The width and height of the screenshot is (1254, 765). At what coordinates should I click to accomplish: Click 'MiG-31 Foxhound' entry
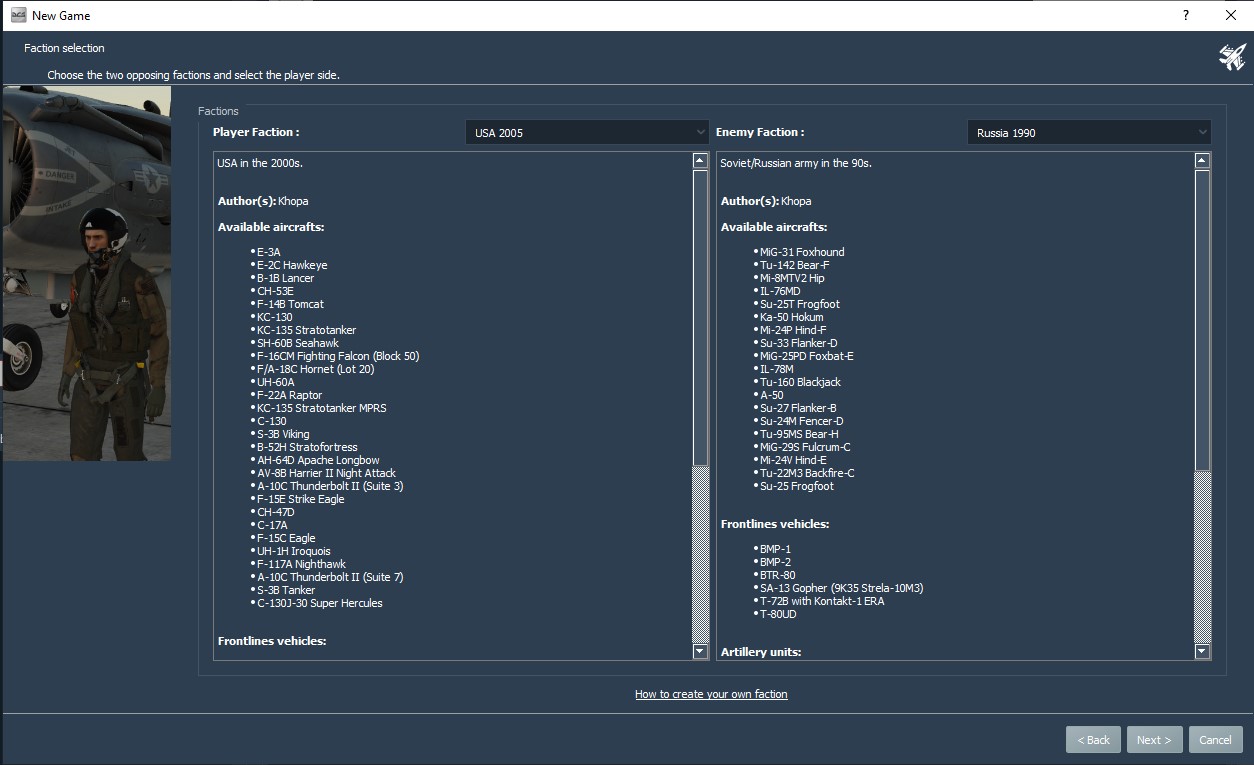pos(802,252)
